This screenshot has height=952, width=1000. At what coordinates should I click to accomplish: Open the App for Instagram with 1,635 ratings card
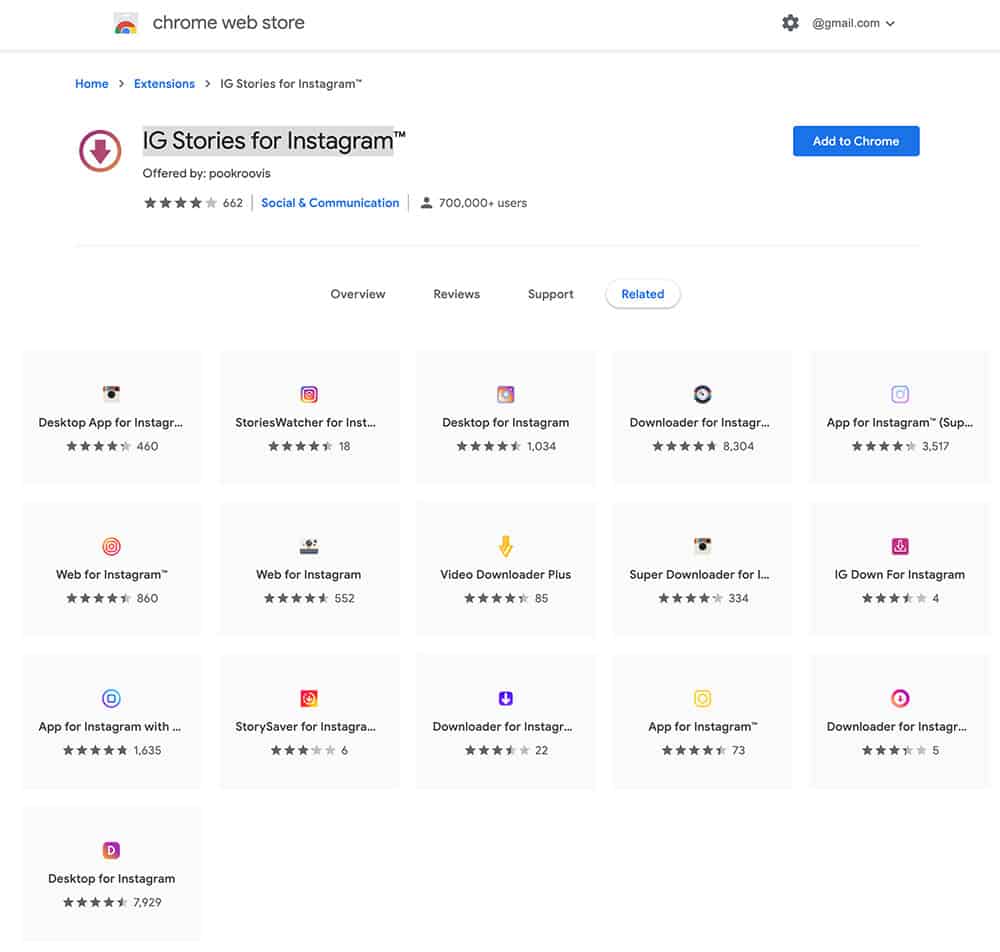point(112,722)
